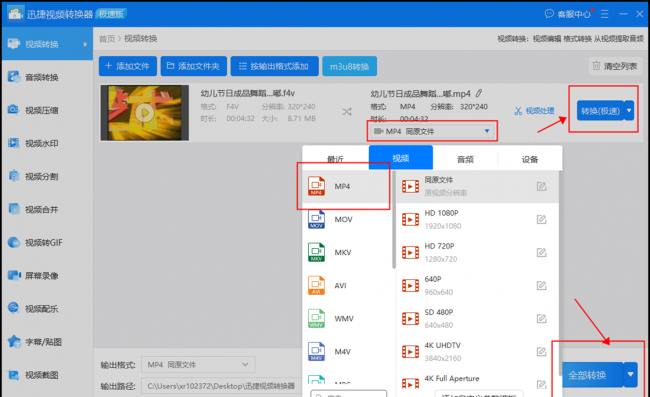This screenshot has height=397, width=650.
Task: Play the video thumbnail preview
Action: click(x=145, y=113)
